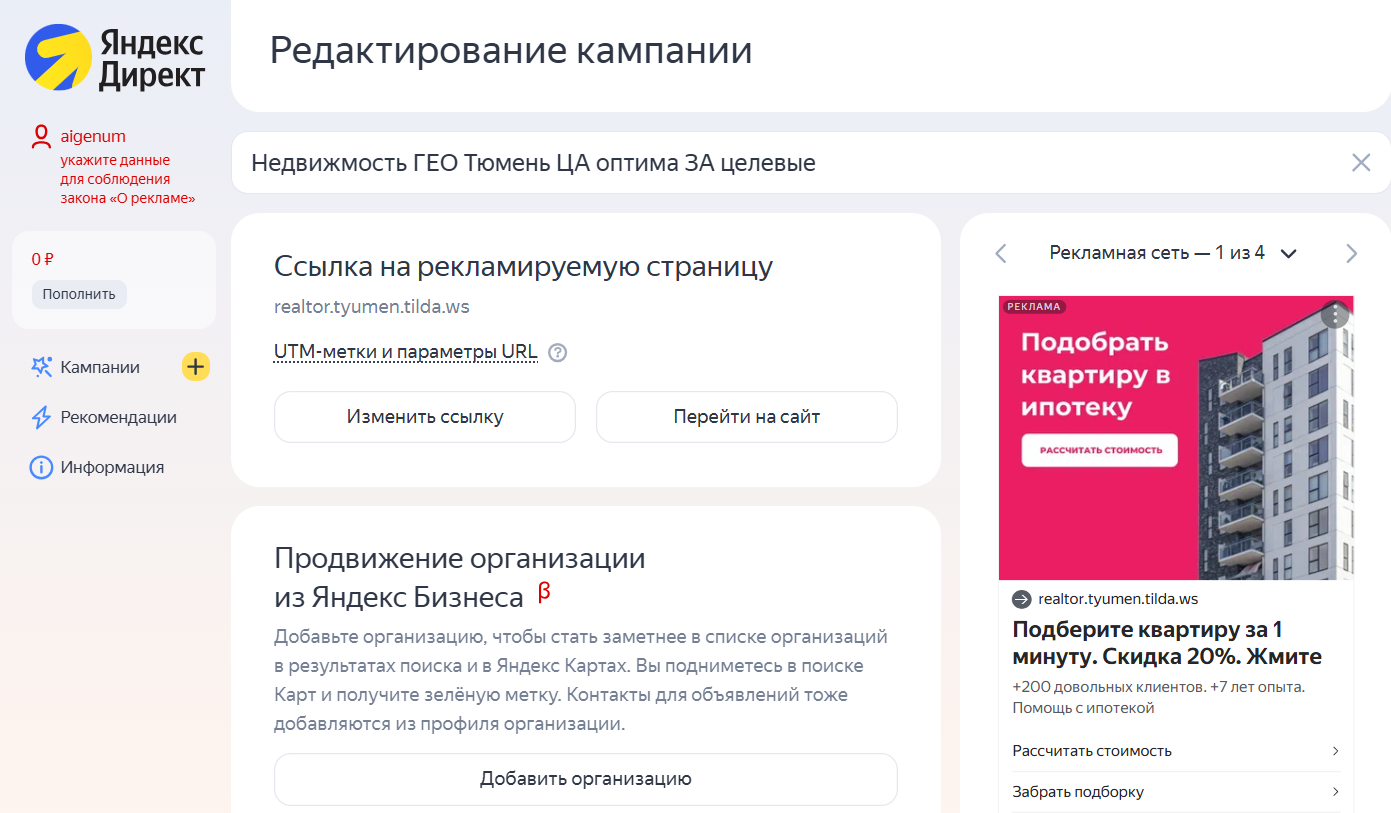
Task: Open the Забрать подборку quick link chevron
Action: (x=1336, y=792)
